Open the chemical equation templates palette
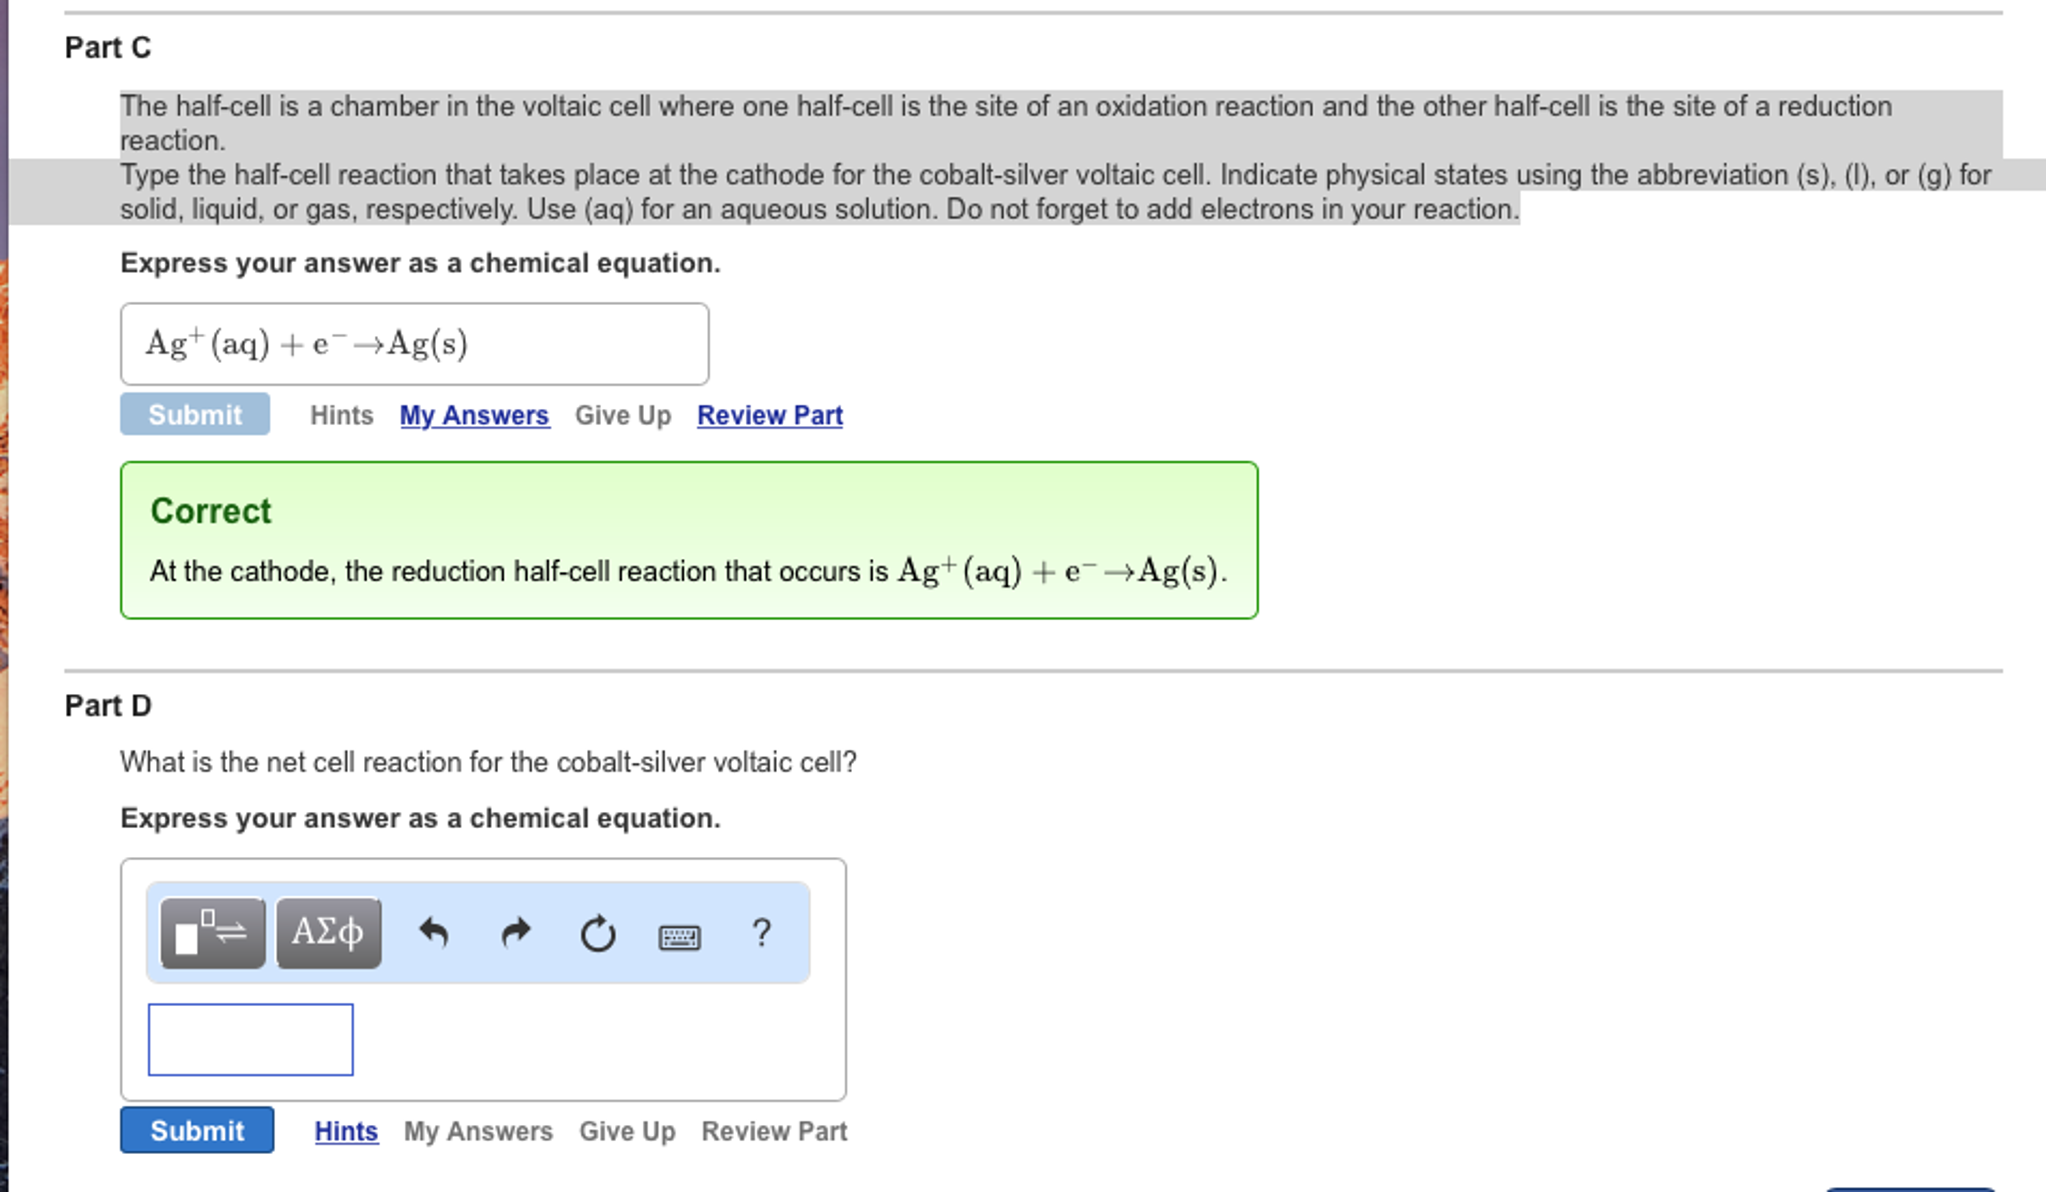The height and width of the screenshot is (1192, 2046). (x=213, y=932)
